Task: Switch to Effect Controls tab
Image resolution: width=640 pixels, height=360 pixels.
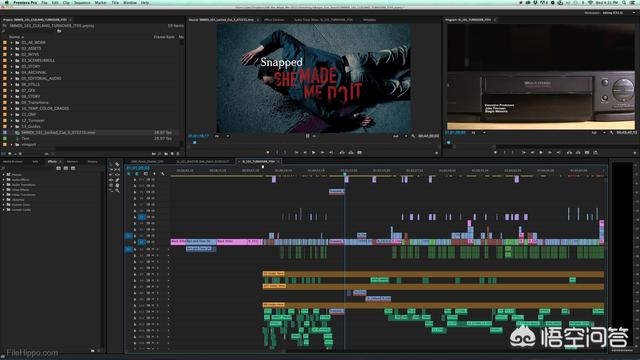Action: click(x=274, y=20)
